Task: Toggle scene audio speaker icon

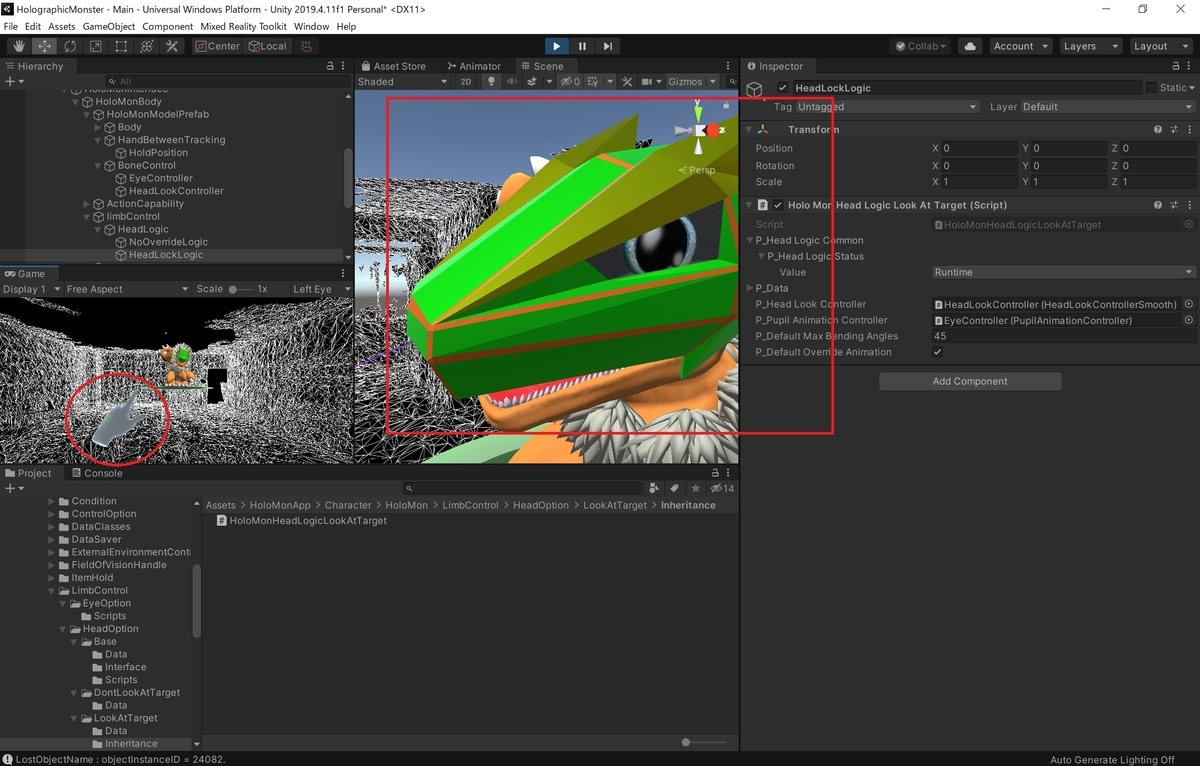Action: [x=512, y=82]
